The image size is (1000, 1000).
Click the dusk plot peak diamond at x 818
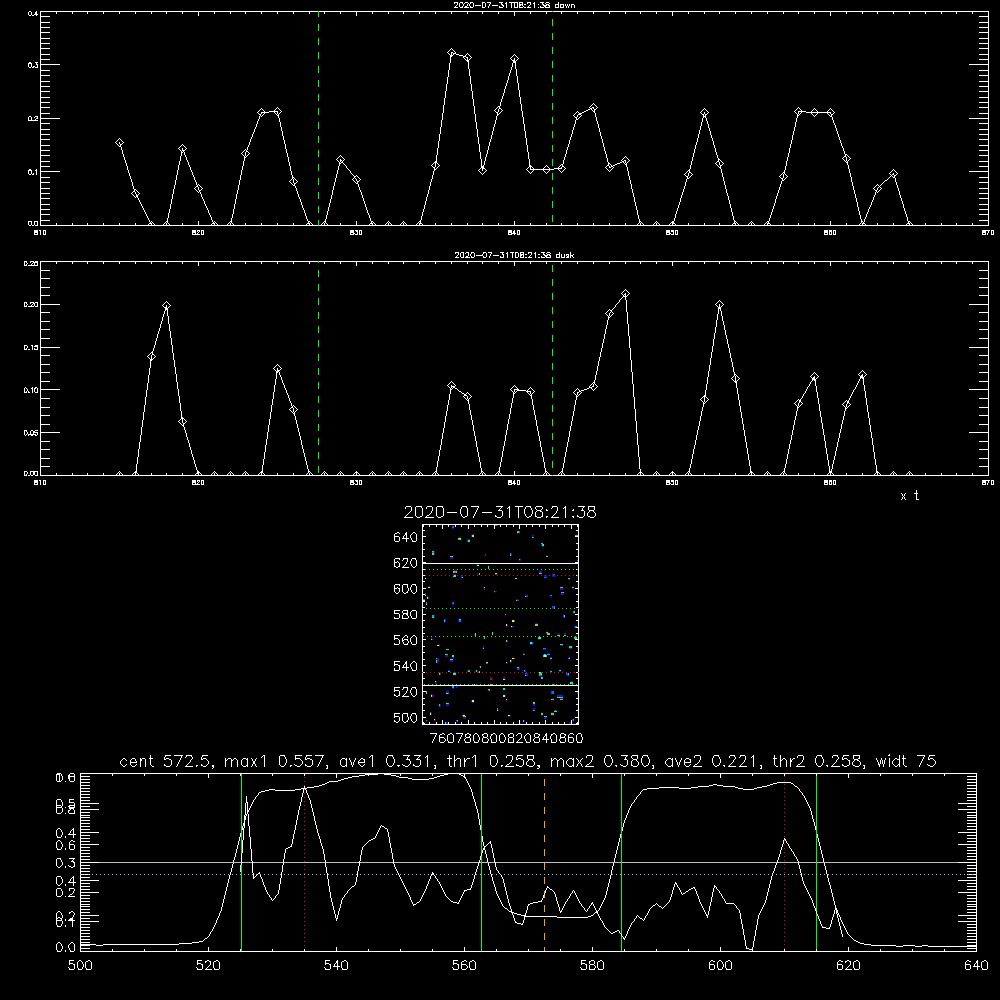166,305
